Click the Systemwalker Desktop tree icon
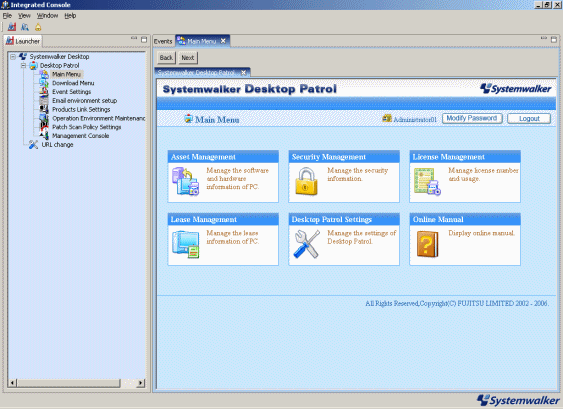Image resolution: width=563 pixels, height=409 pixels. point(23,56)
